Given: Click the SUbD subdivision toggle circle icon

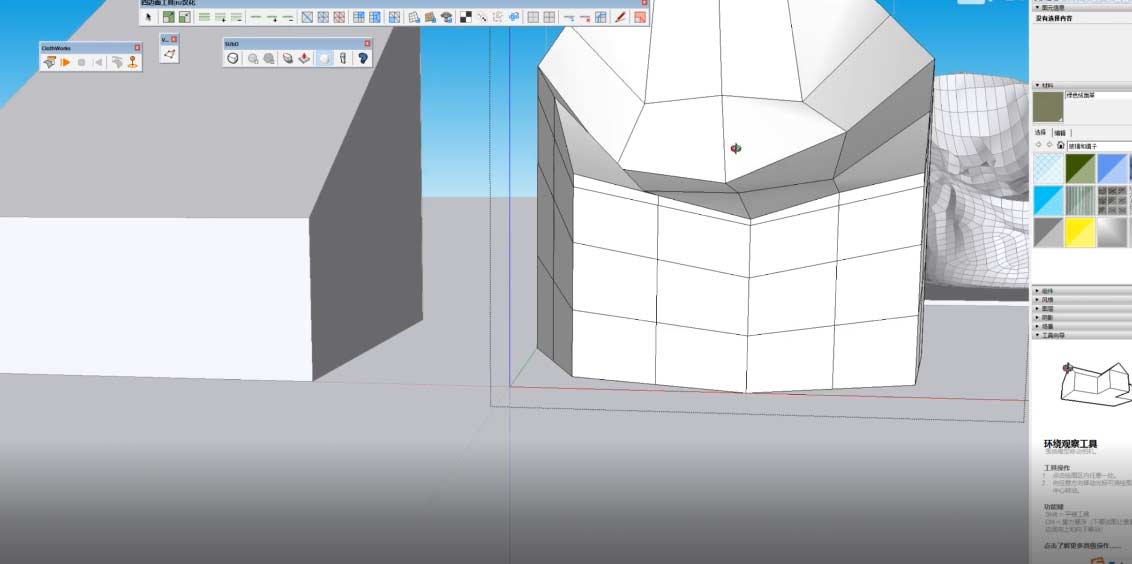Looking at the screenshot, I should (233, 59).
